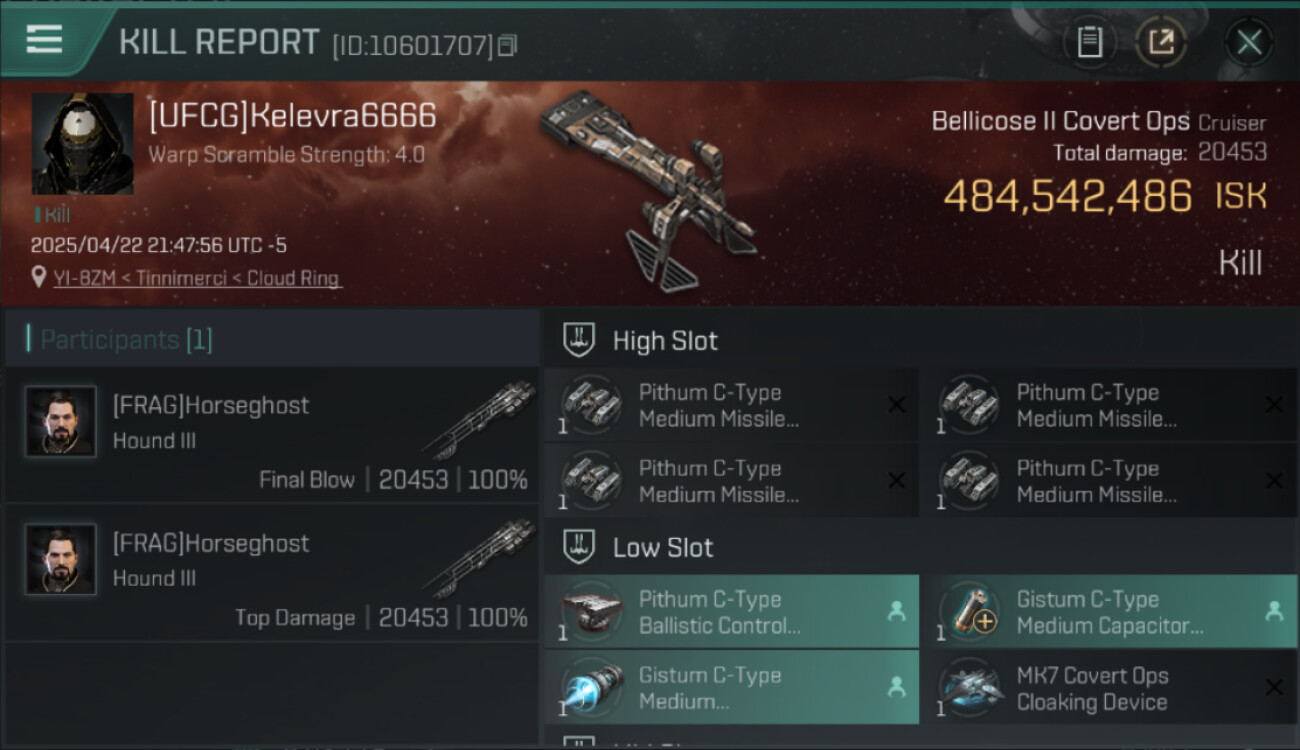Click the High Slot section icon
Image resolution: width=1300 pixels, height=750 pixels.
(579, 340)
